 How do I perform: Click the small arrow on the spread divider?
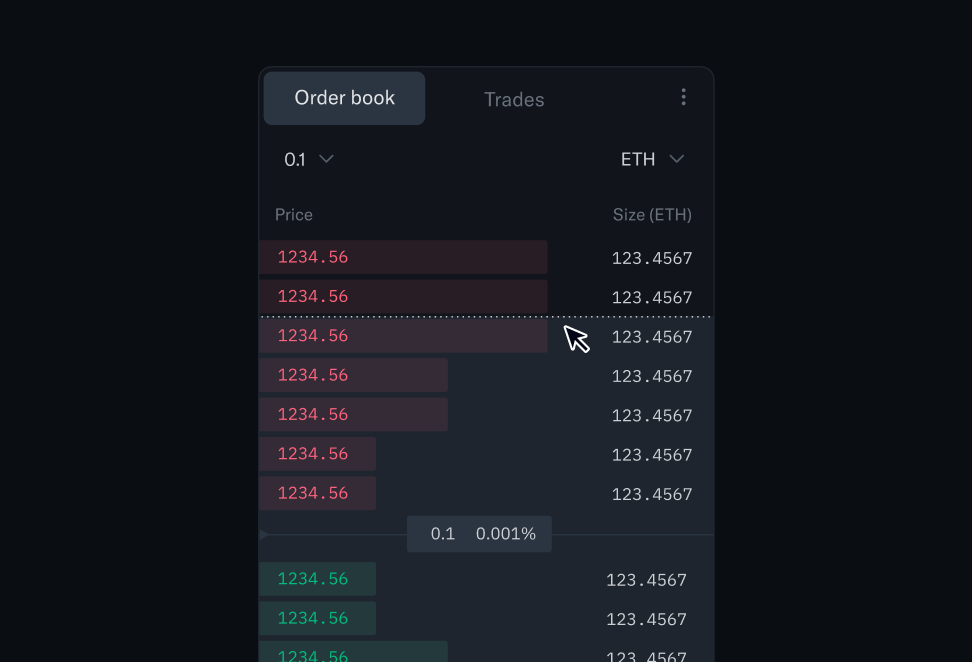point(264,533)
